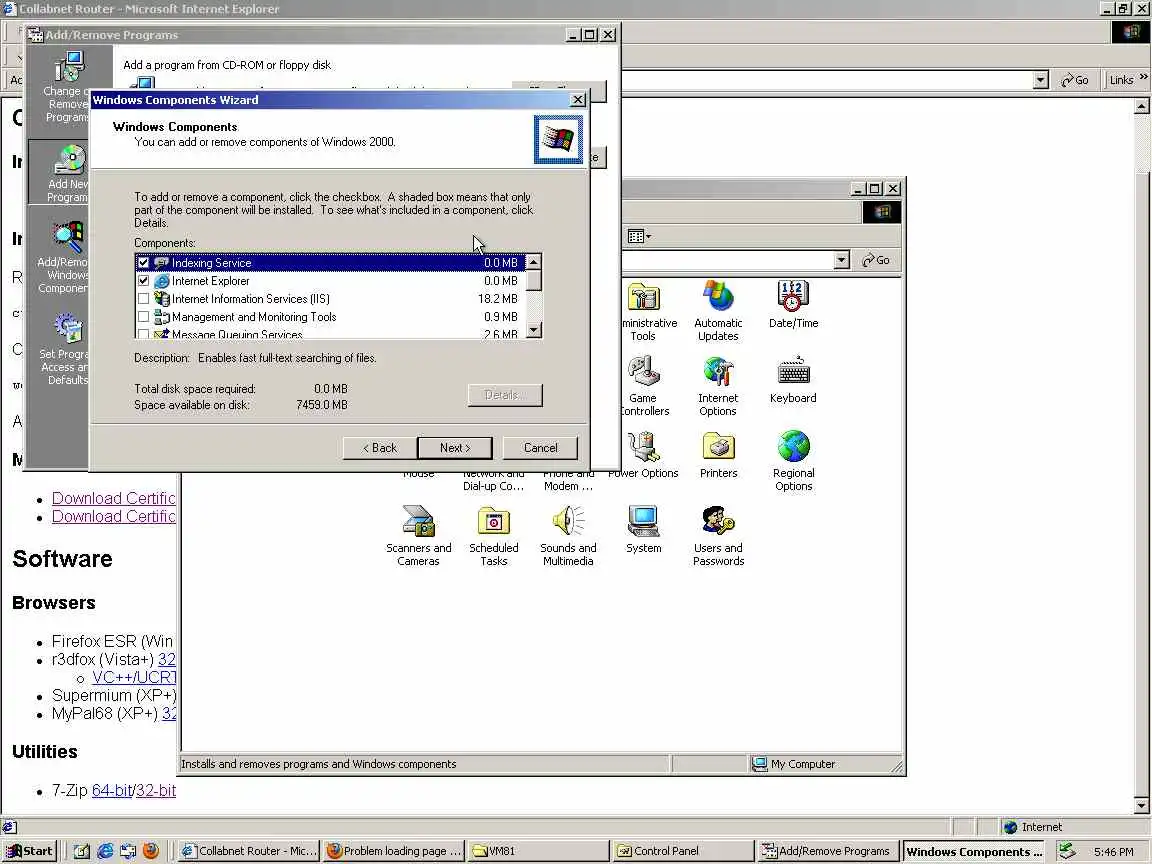Click the Control Panel address field
1152x864 pixels.
coord(727,260)
